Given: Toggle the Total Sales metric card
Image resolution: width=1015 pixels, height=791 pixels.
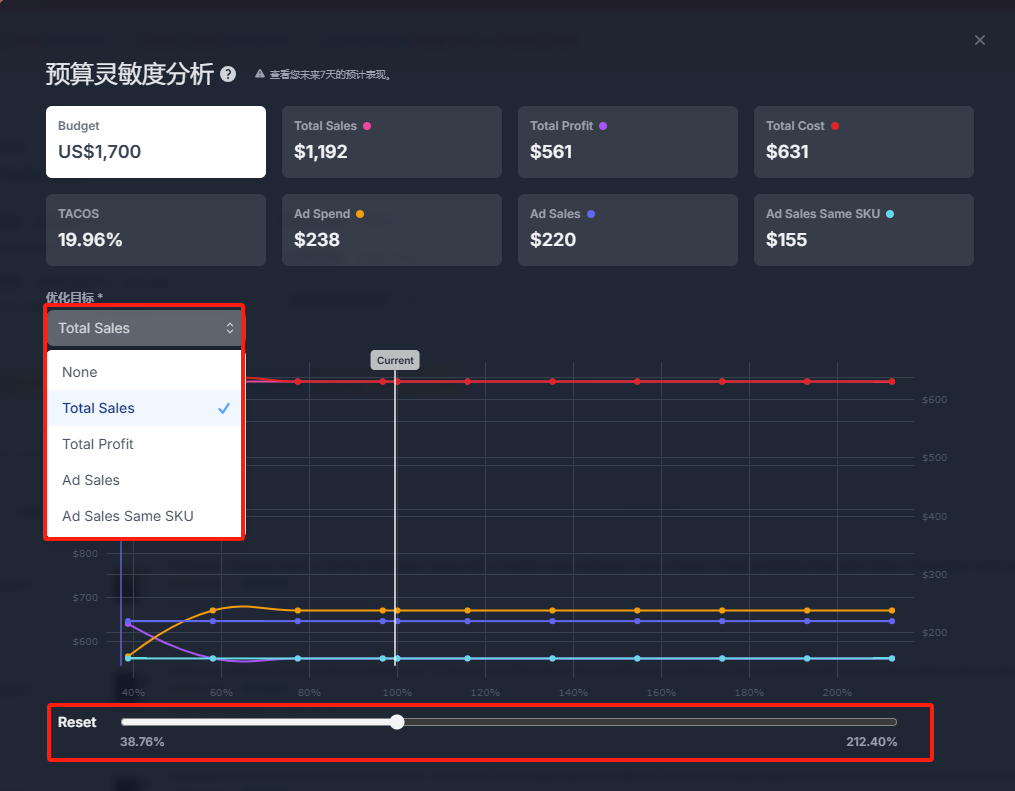Looking at the screenshot, I should [x=391, y=141].
